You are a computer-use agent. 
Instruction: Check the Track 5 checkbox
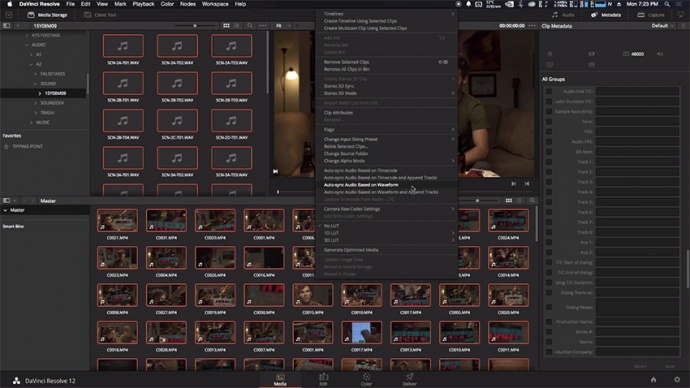click(549, 202)
